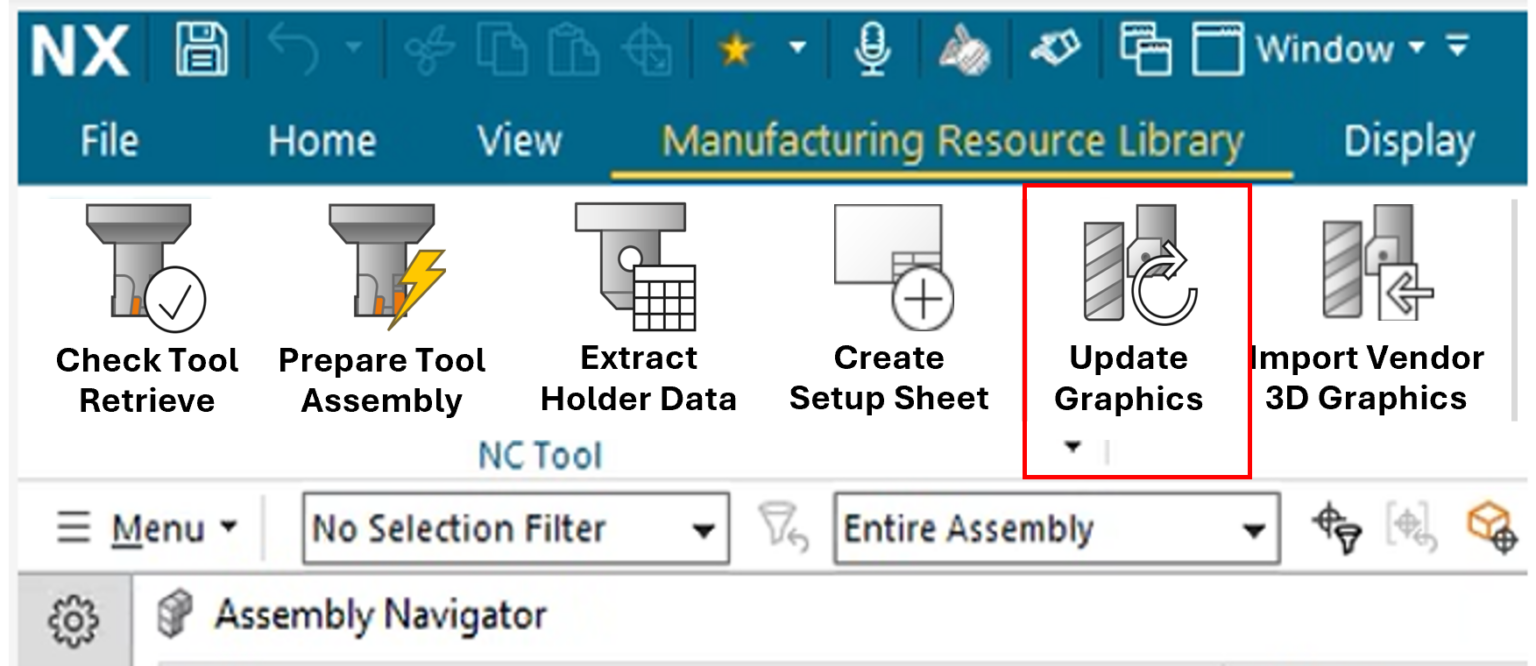The image size is (1536, 666).
Task: Open the voice command microphone icon
Action: [872, 48]
